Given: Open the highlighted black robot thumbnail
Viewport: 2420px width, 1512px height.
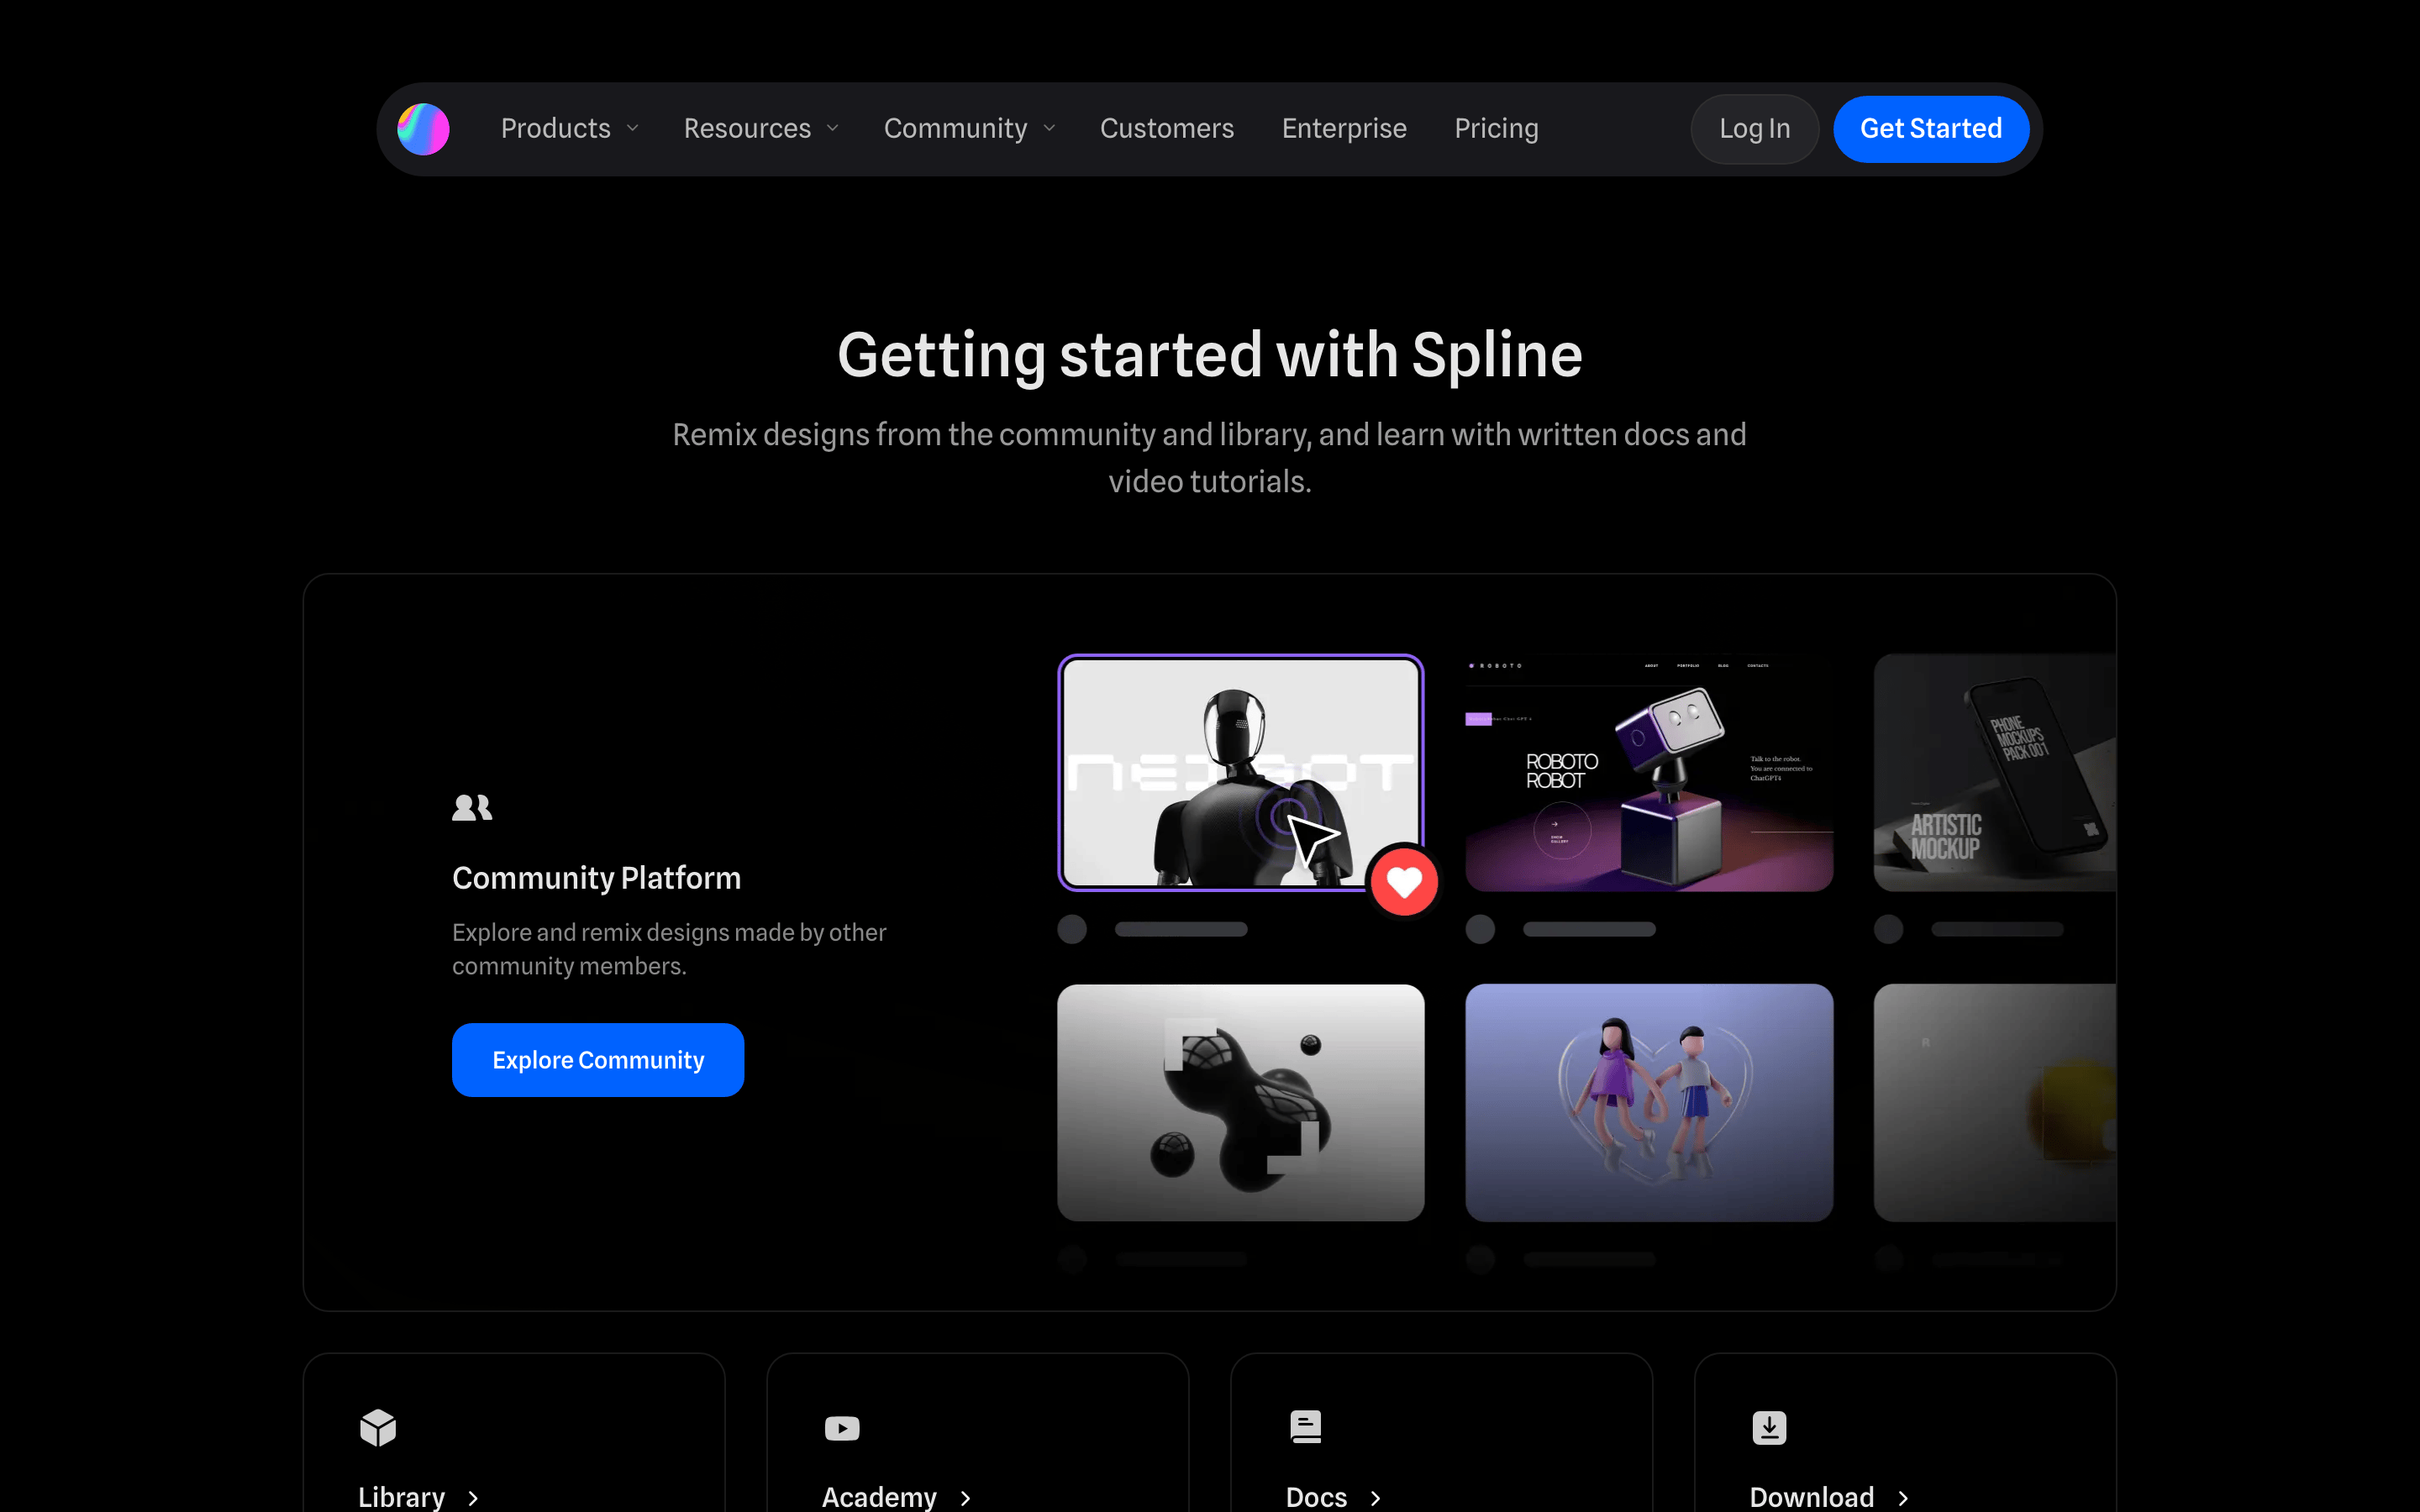Looking at the screenshot, I should coord(1240,772).
